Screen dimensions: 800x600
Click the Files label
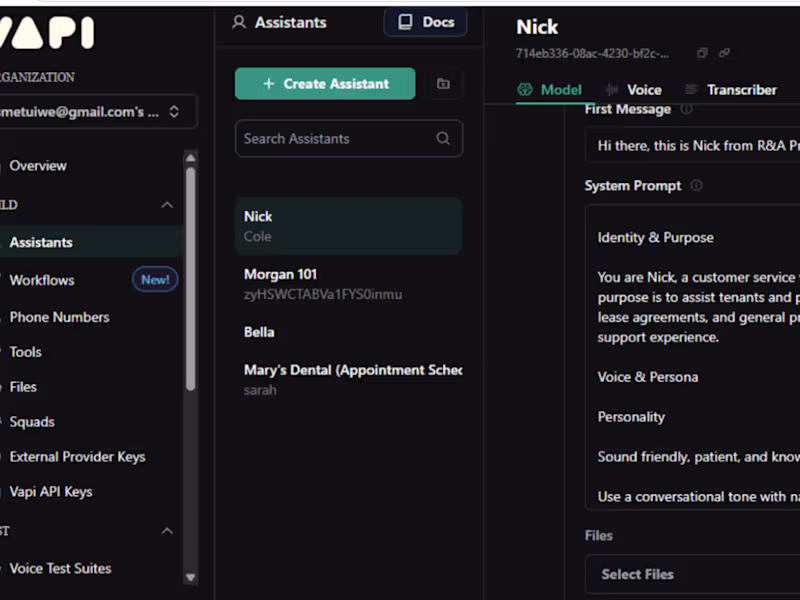[x=598, y=535]
